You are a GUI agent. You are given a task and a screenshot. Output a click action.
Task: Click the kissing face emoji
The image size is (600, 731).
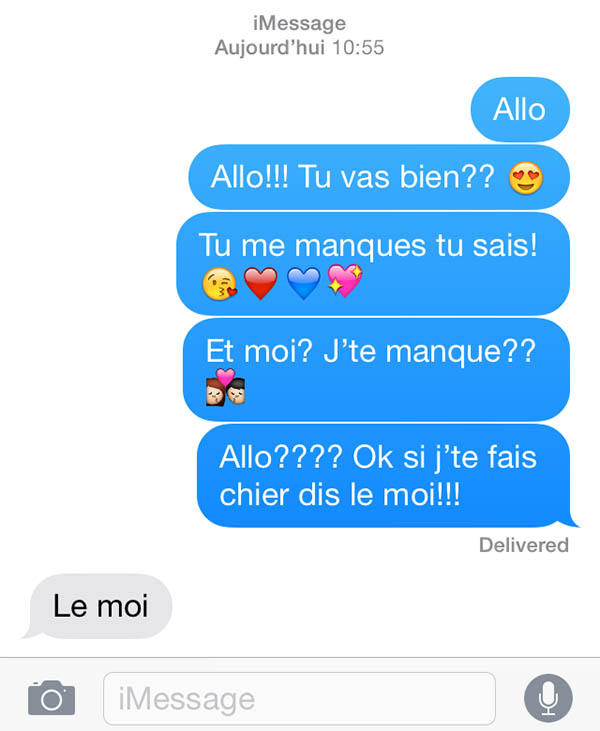tap(219, 283)
